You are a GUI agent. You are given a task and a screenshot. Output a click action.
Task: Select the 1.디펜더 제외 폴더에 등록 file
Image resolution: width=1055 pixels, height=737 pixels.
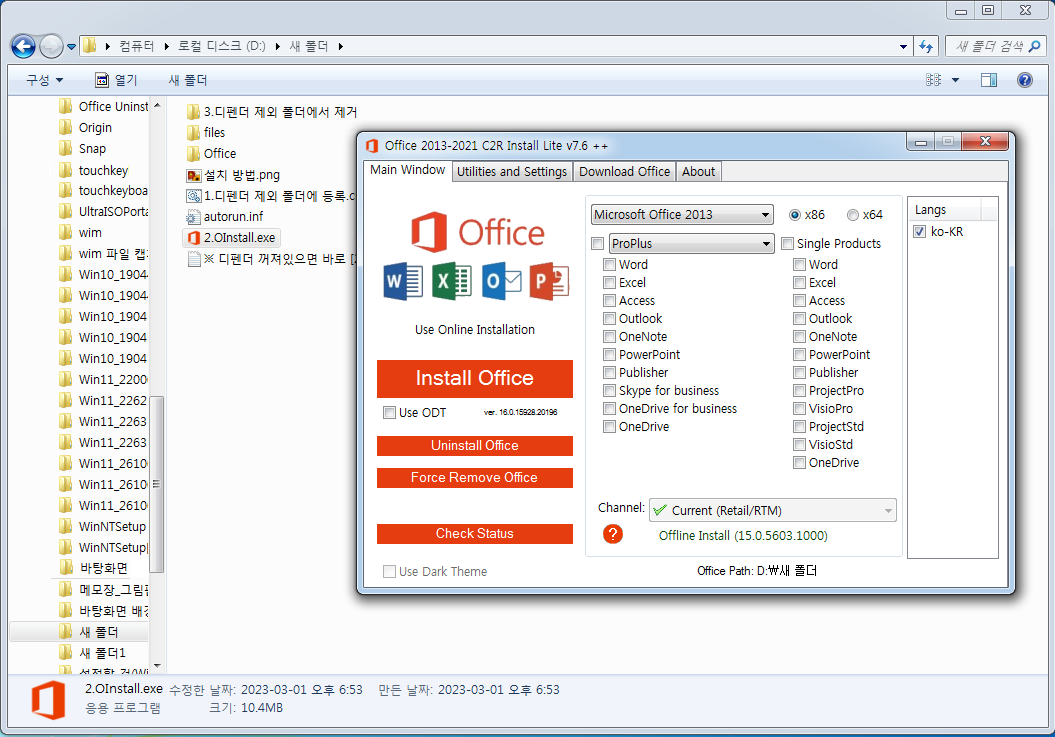click(270, 196)
